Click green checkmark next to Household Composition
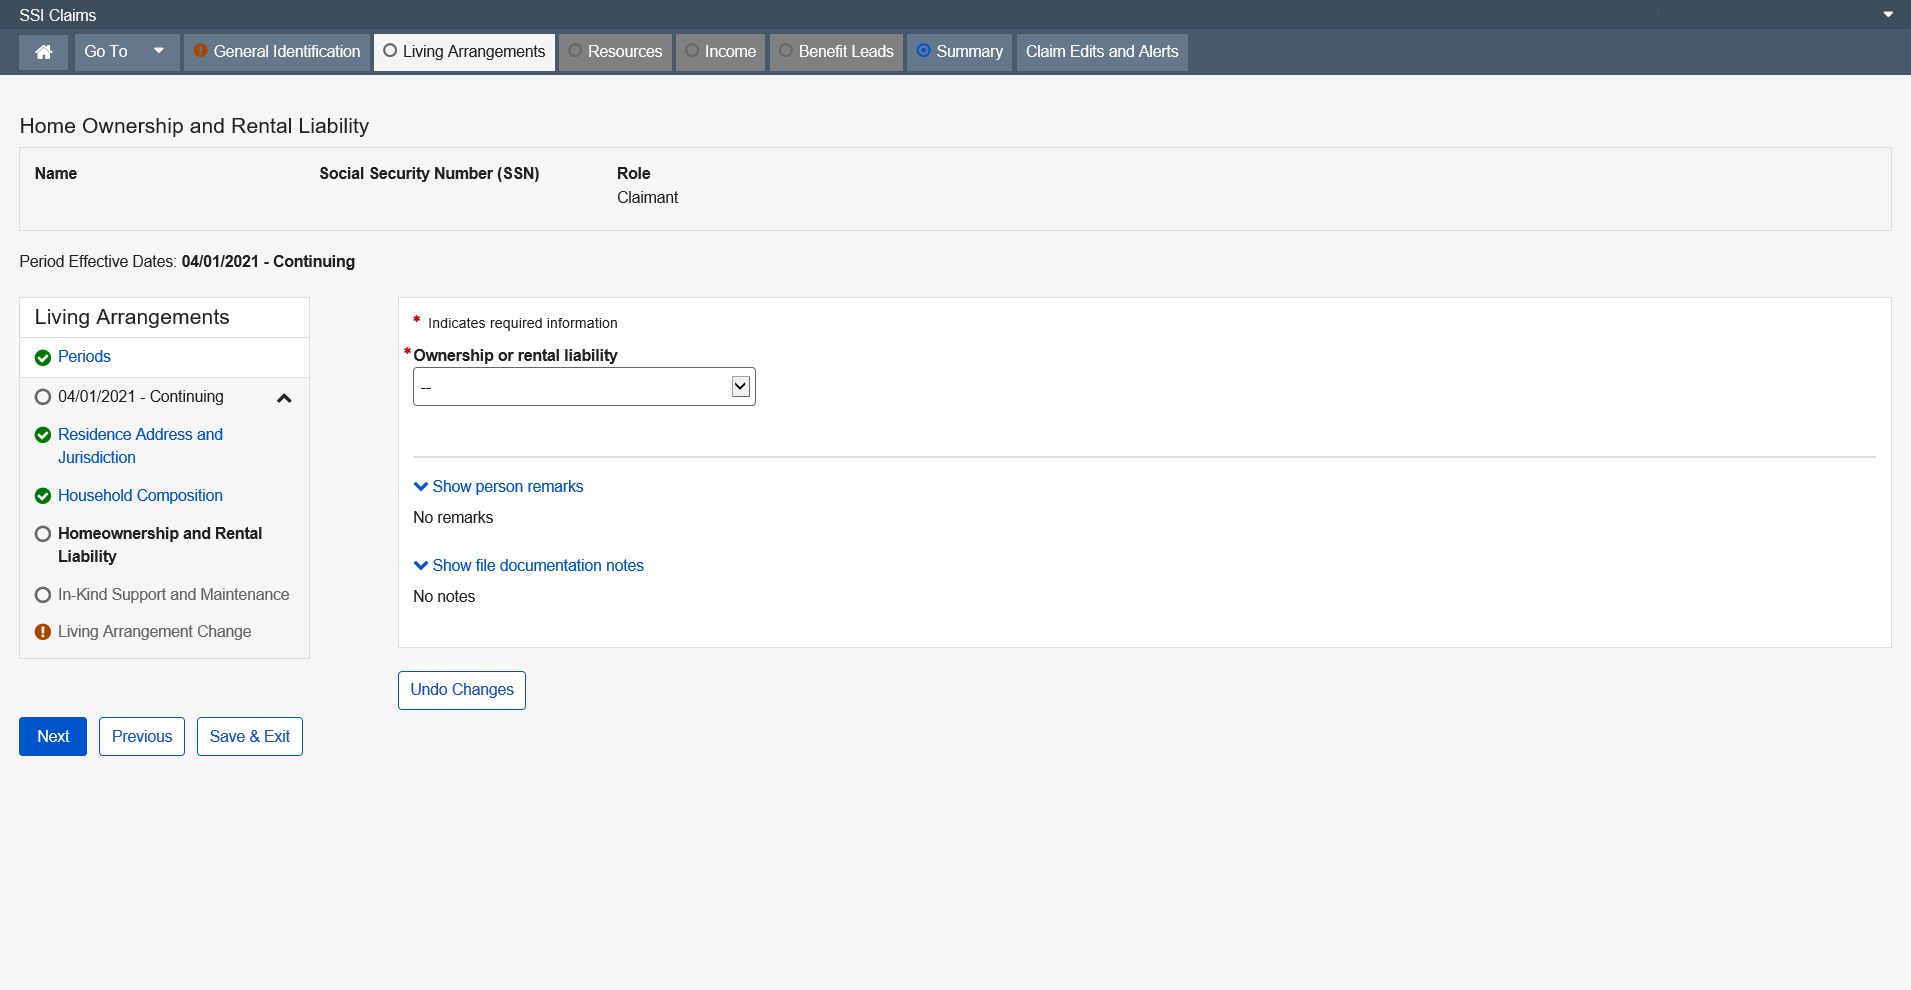 pos(43,496)
